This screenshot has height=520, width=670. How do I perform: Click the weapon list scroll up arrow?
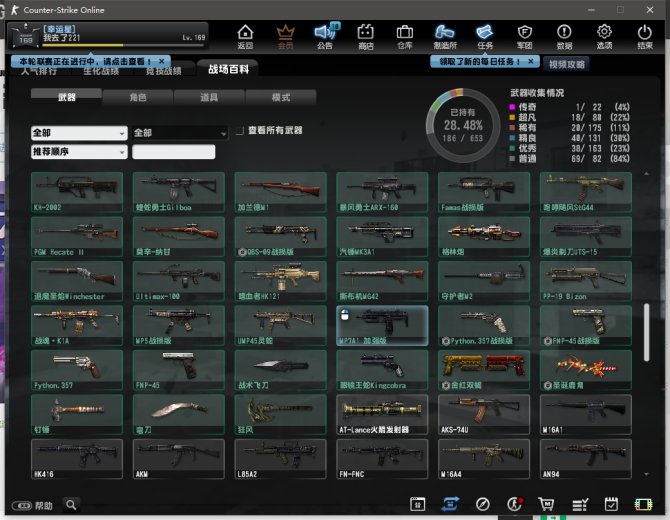pos(646,174)
